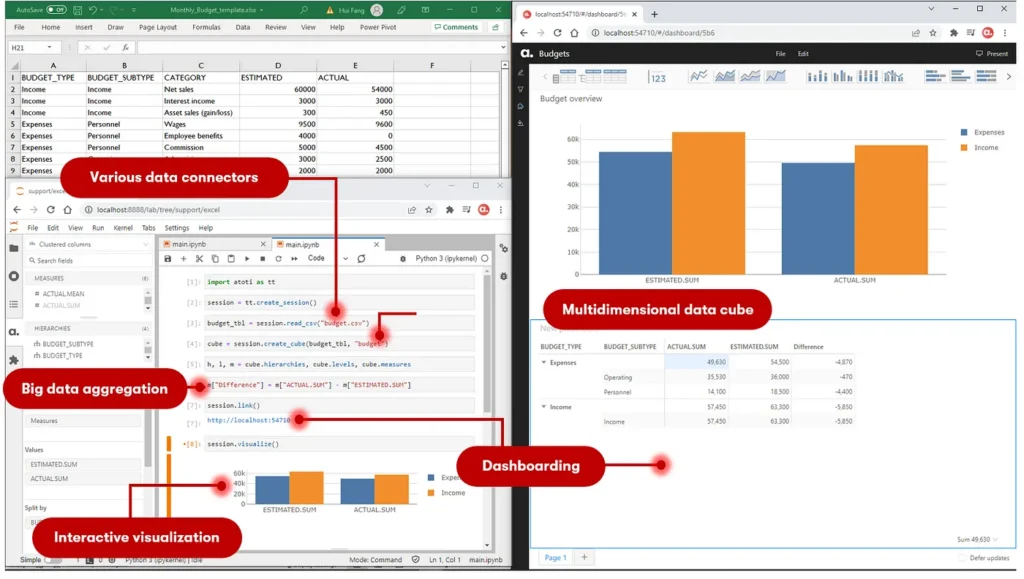Screen dimensions: 1024x579
Task: Click the notebook vertical scrollbar
Action: point(487,346)
